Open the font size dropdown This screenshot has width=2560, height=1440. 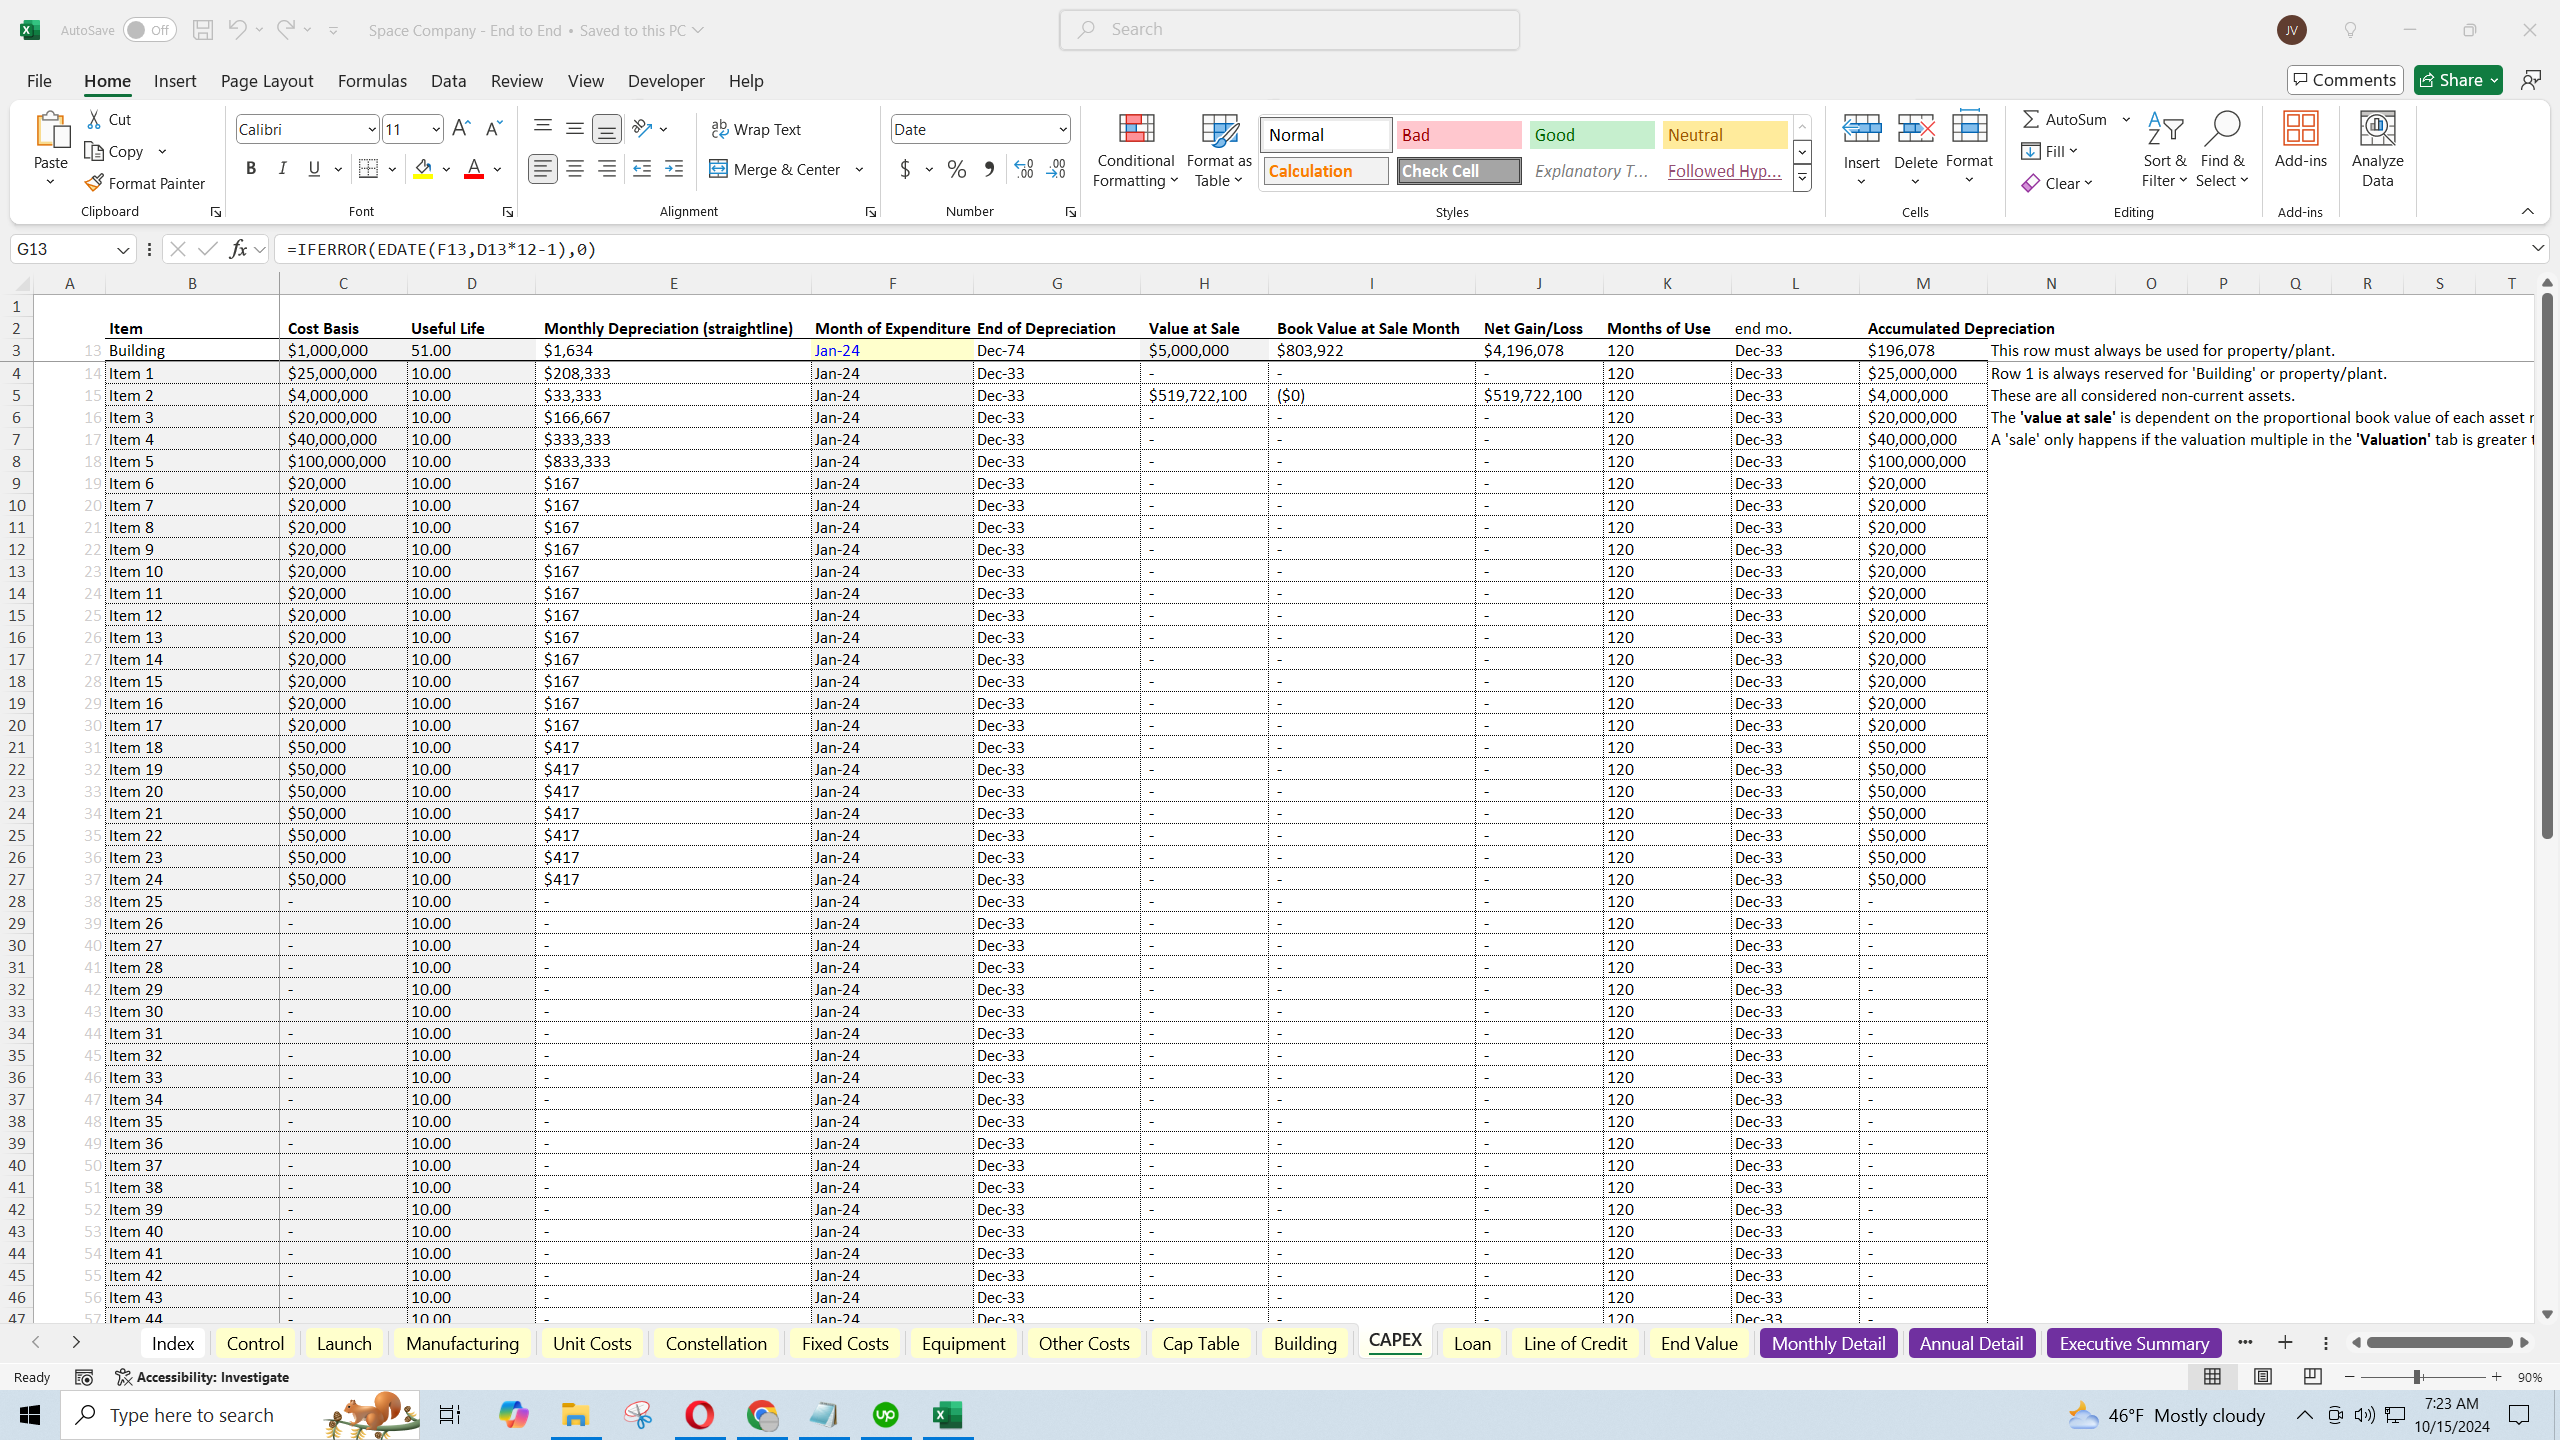pyautogui.click(x=436, y=129)
